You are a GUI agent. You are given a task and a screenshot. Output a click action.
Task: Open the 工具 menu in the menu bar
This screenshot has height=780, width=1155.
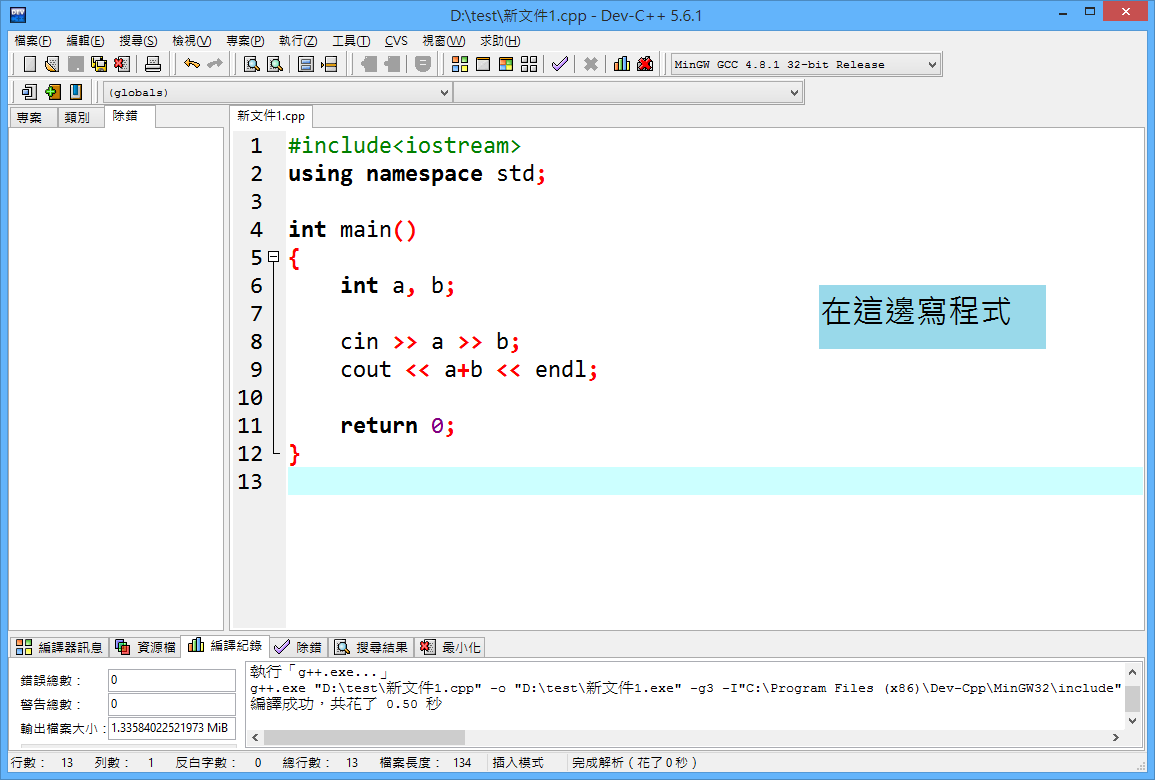pos(350,41)
